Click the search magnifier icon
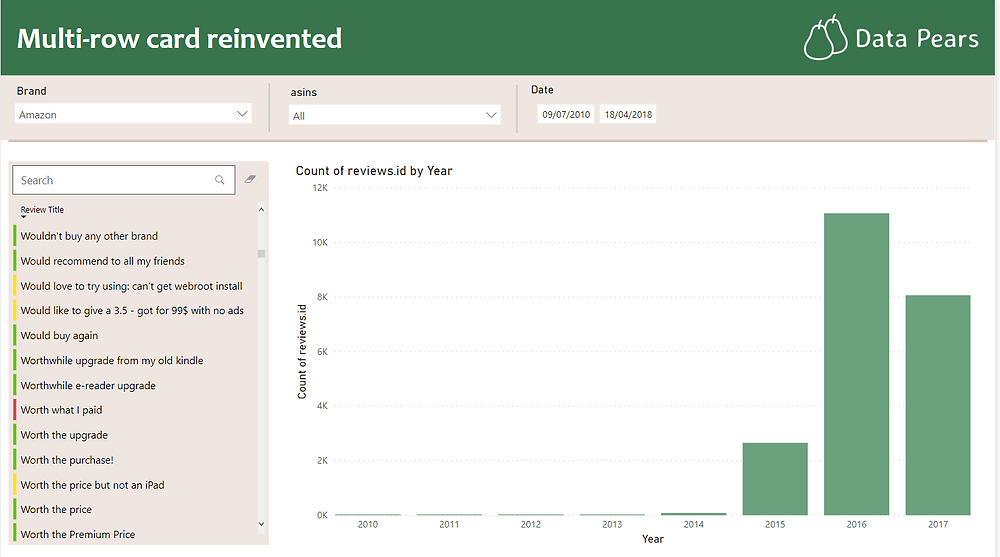This screenshot has height=557, width=1000. tap(220, 180)
